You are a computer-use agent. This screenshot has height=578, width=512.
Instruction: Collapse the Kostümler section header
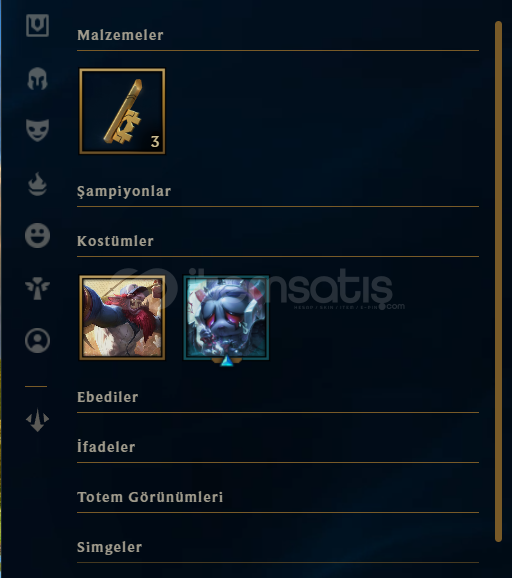(x=115, y=241)
